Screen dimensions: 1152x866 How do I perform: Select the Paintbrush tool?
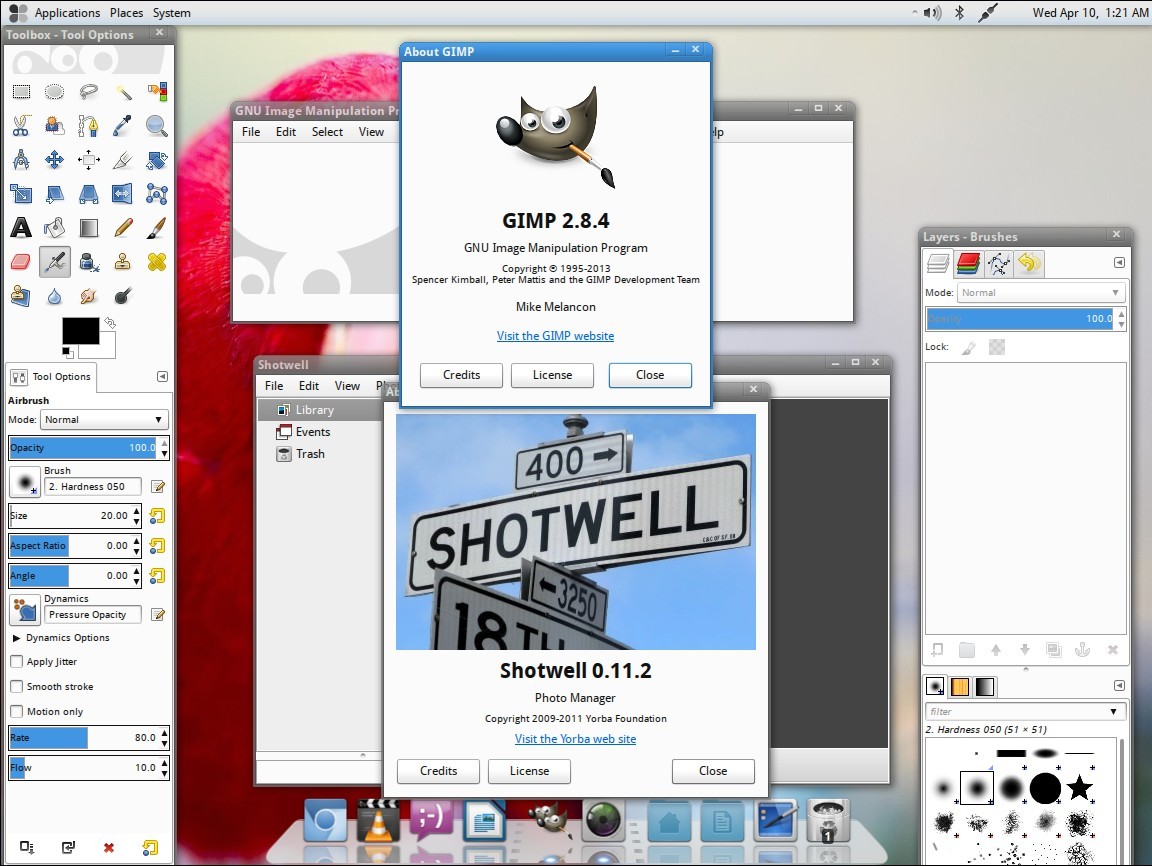tap(156, 228)
